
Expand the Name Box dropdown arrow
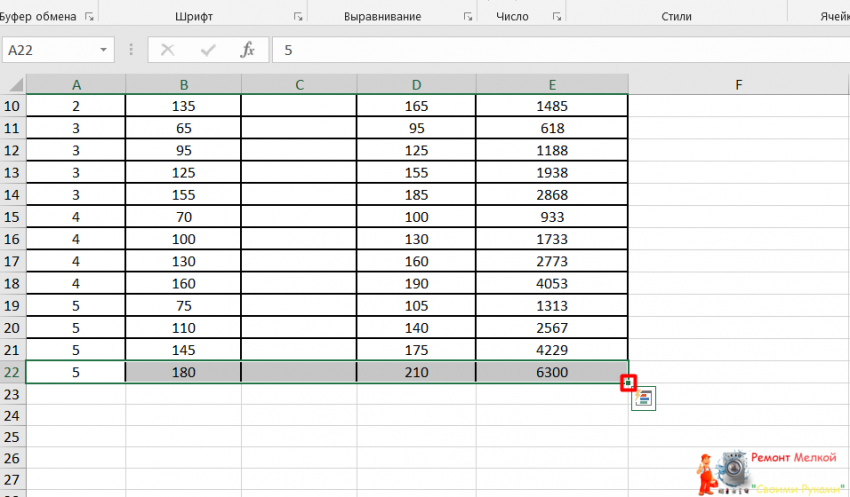coord(105,50)
